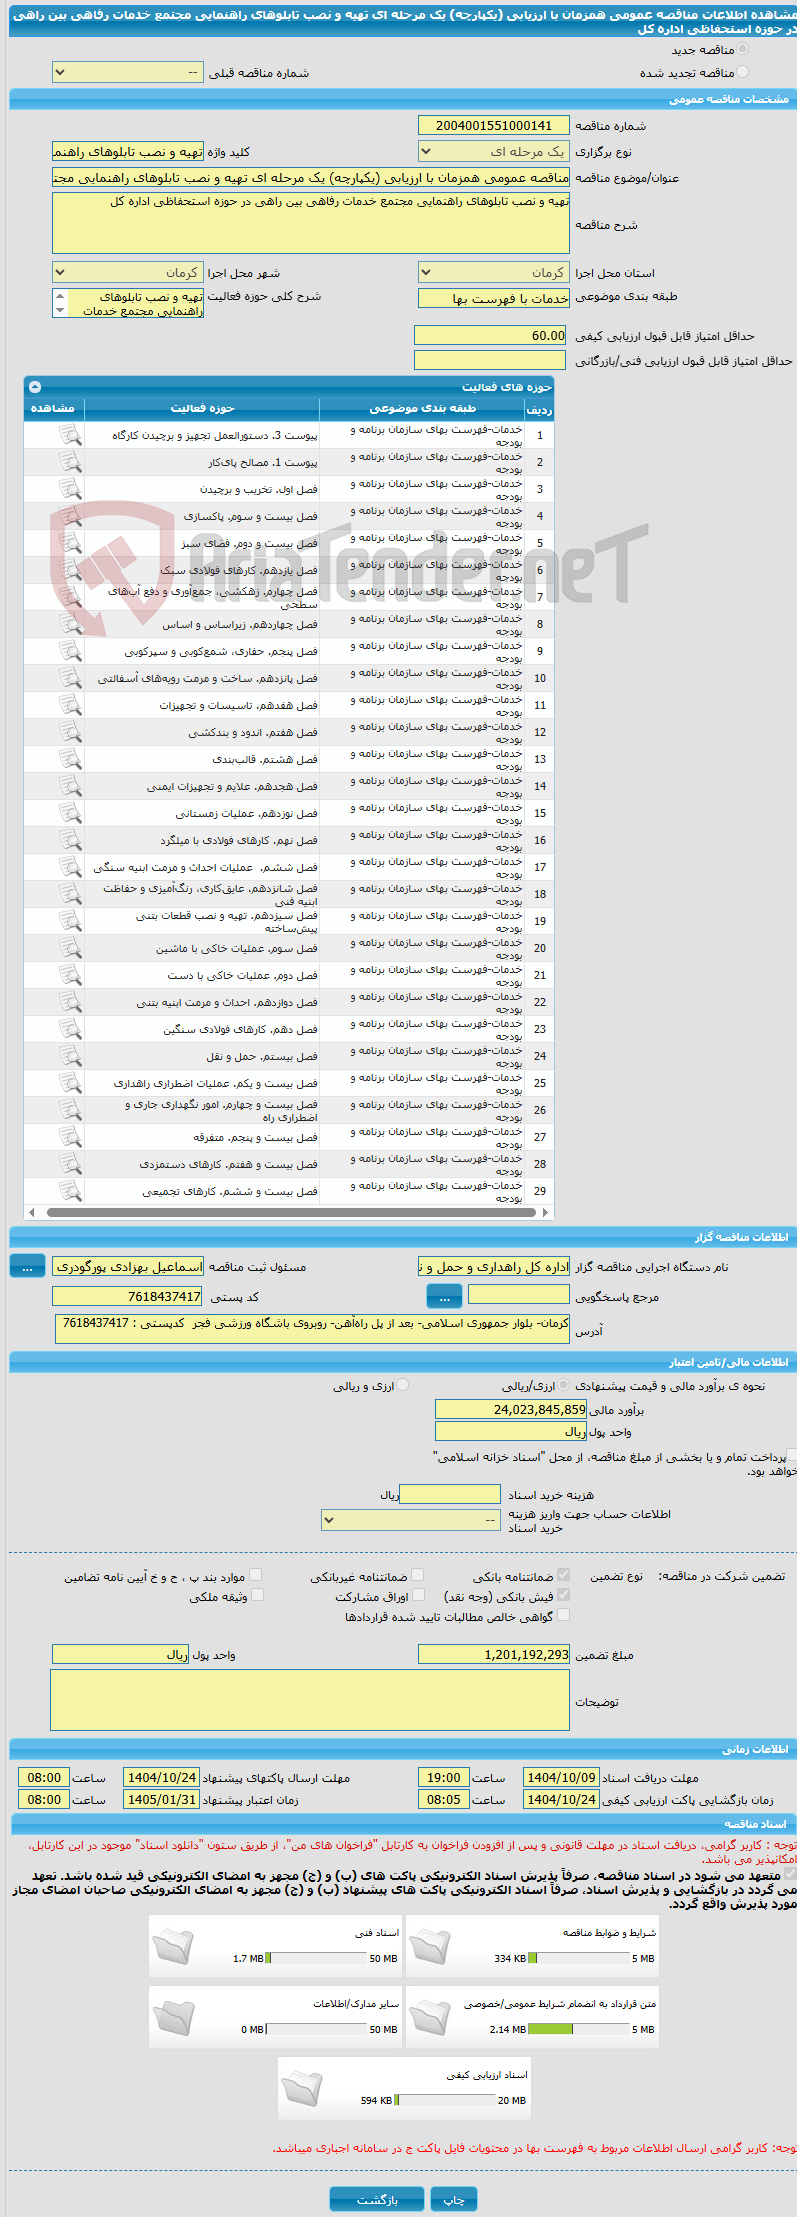Click طبقه بندی موضوعی column header

[x=422, y=408]
